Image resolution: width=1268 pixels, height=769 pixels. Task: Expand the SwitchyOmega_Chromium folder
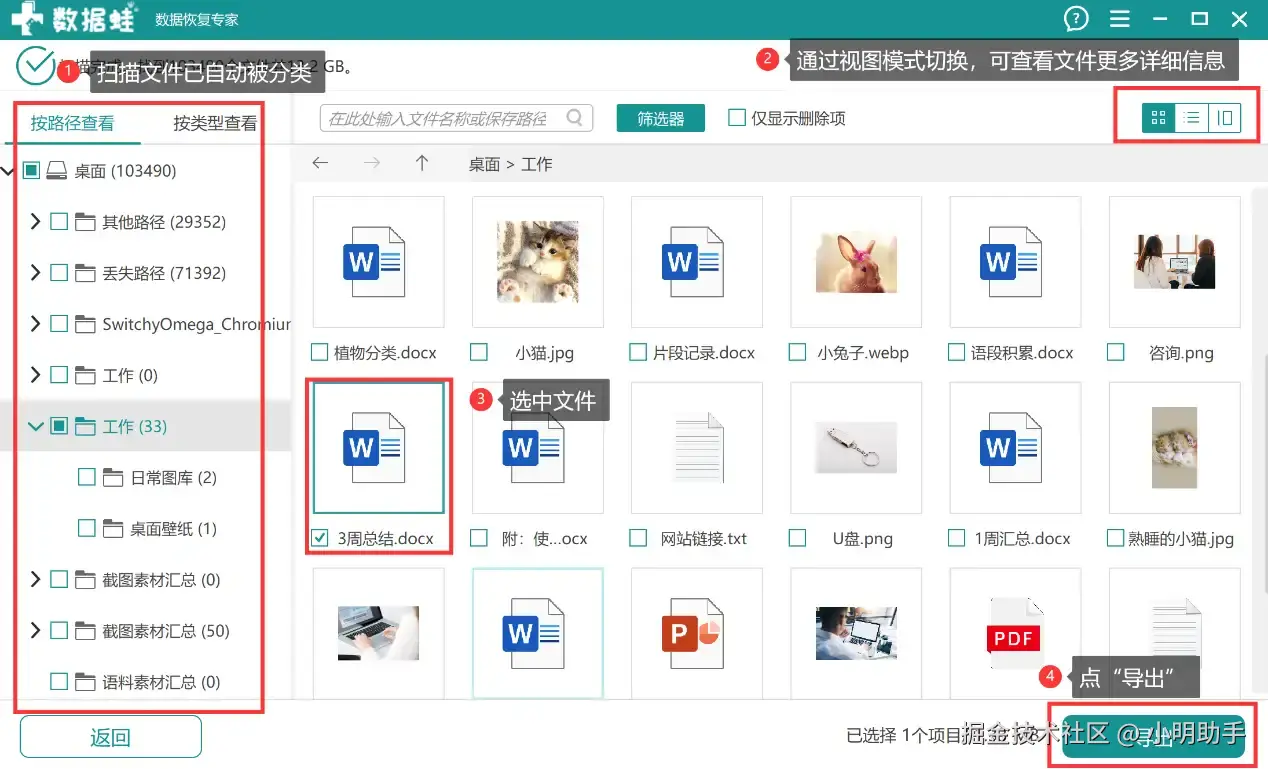tap(36, 324)
